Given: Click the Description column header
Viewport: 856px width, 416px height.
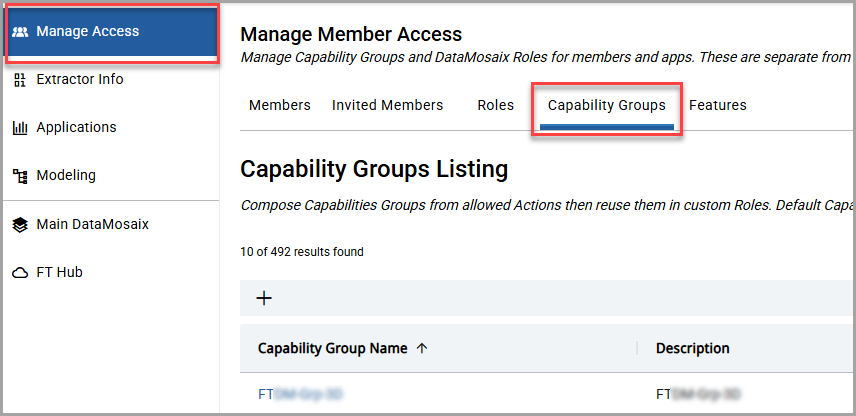Looking at the screenshot, I should pyautogui.click(x=692, y=349).
